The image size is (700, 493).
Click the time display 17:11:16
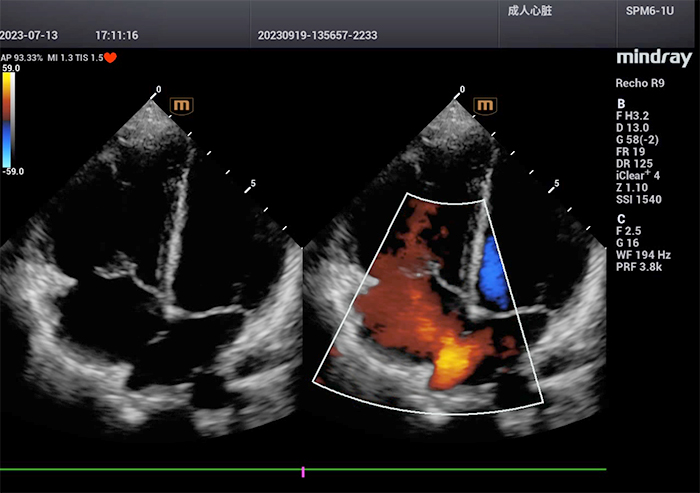117,35
